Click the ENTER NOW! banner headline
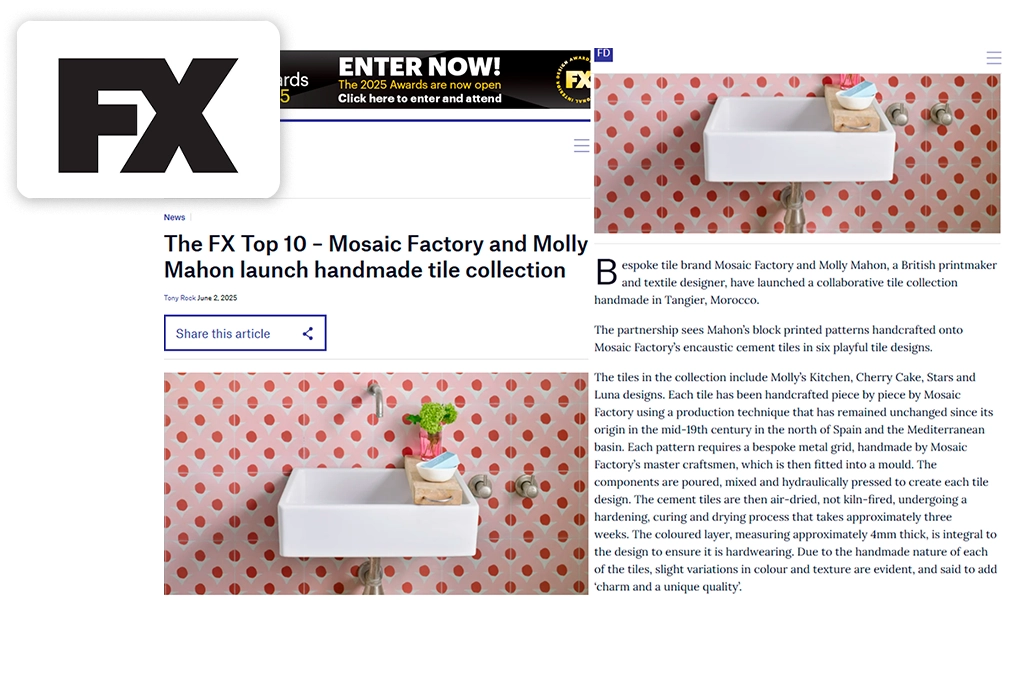1024x674 pixels. click(419, 67)
